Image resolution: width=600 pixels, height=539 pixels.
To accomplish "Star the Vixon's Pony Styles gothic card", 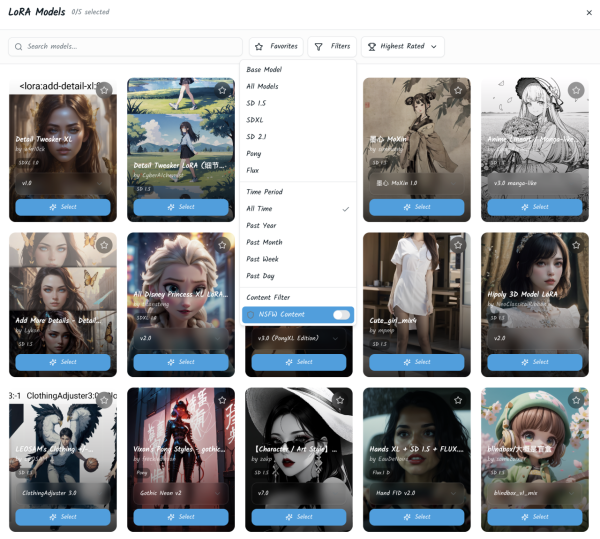I will click(222, 400).
